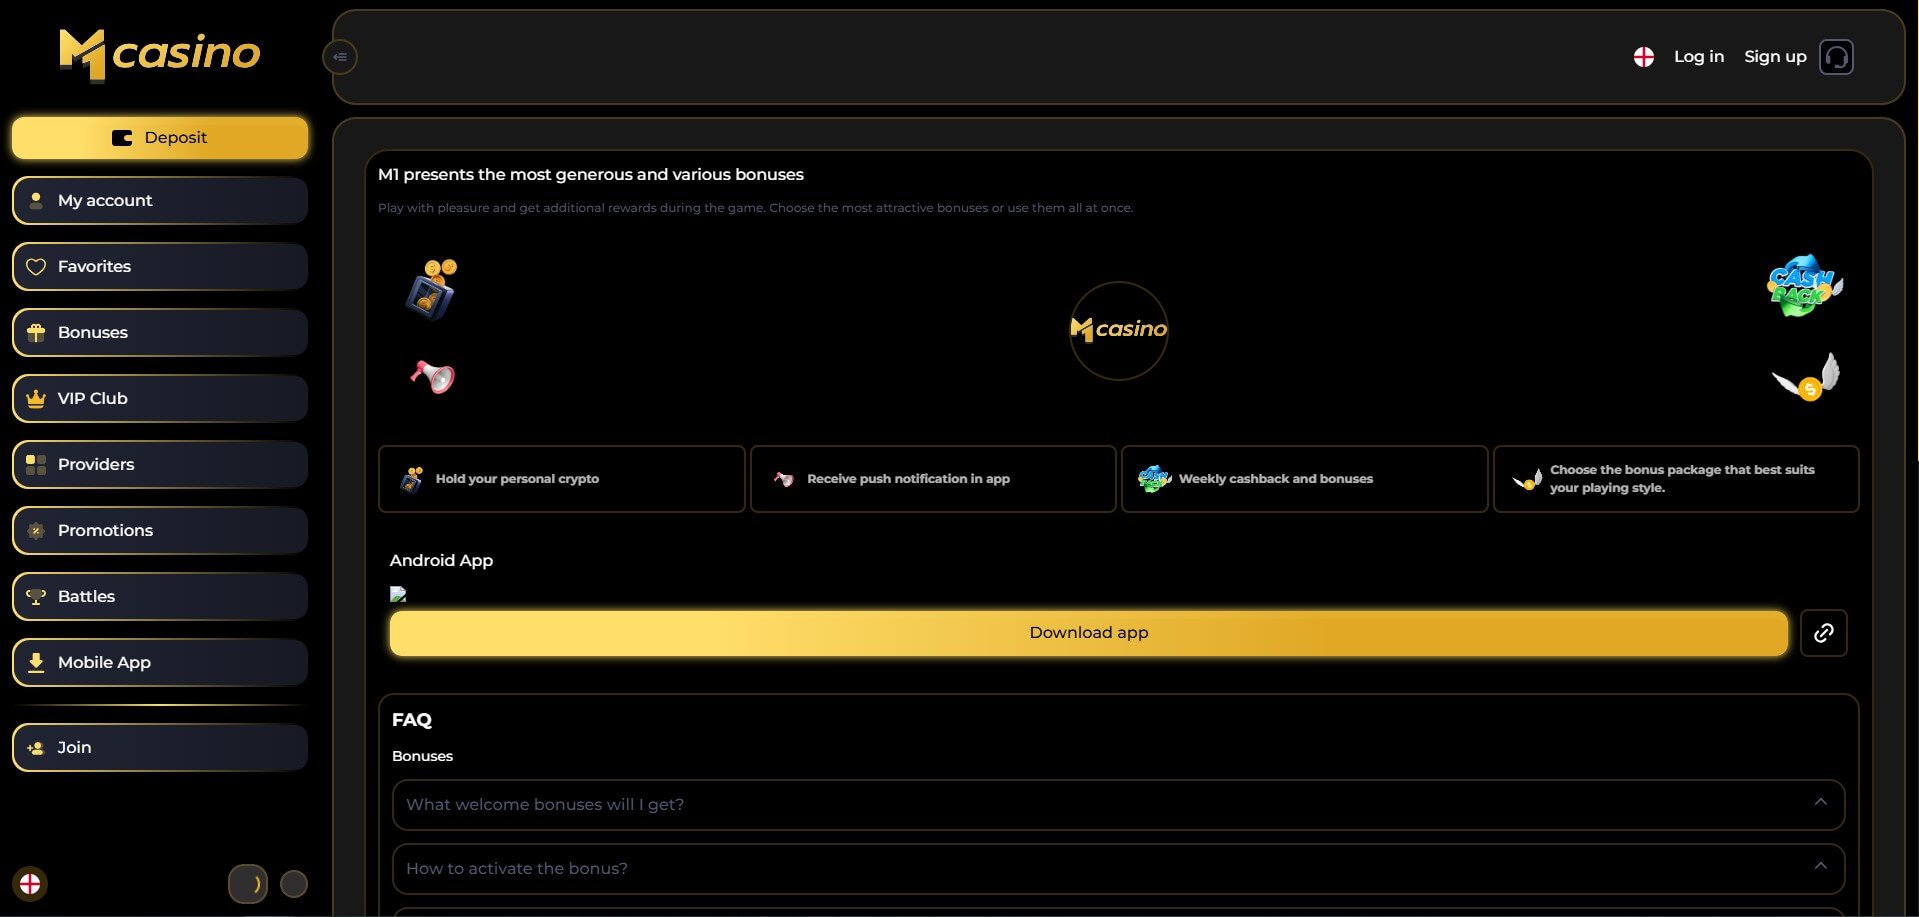Go to Bonuses in sidebar

click(x=160, y=333)
